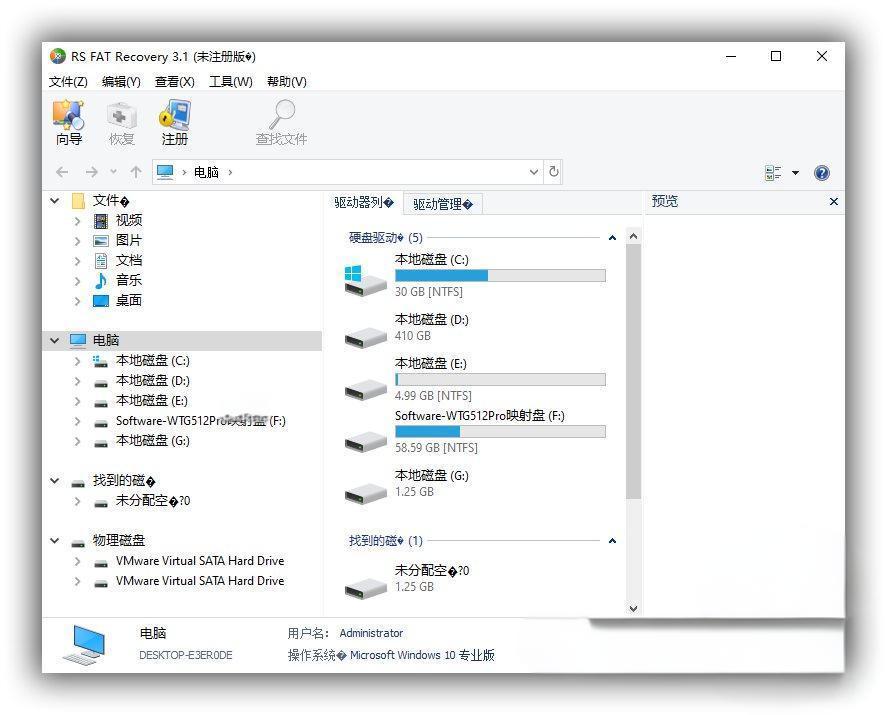Select the G: drive icon in drive list
The width and height of the screenshot is (887, 715).
click(x=365, y=493)
